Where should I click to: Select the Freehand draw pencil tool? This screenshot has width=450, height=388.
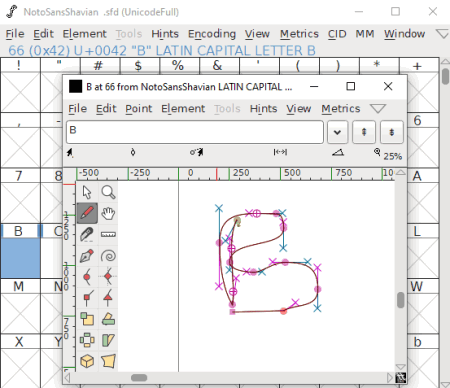pyautogui.click(x=87, y=213)
